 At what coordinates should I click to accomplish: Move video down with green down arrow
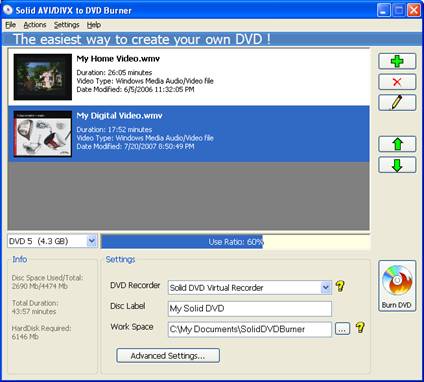point(397,165)
